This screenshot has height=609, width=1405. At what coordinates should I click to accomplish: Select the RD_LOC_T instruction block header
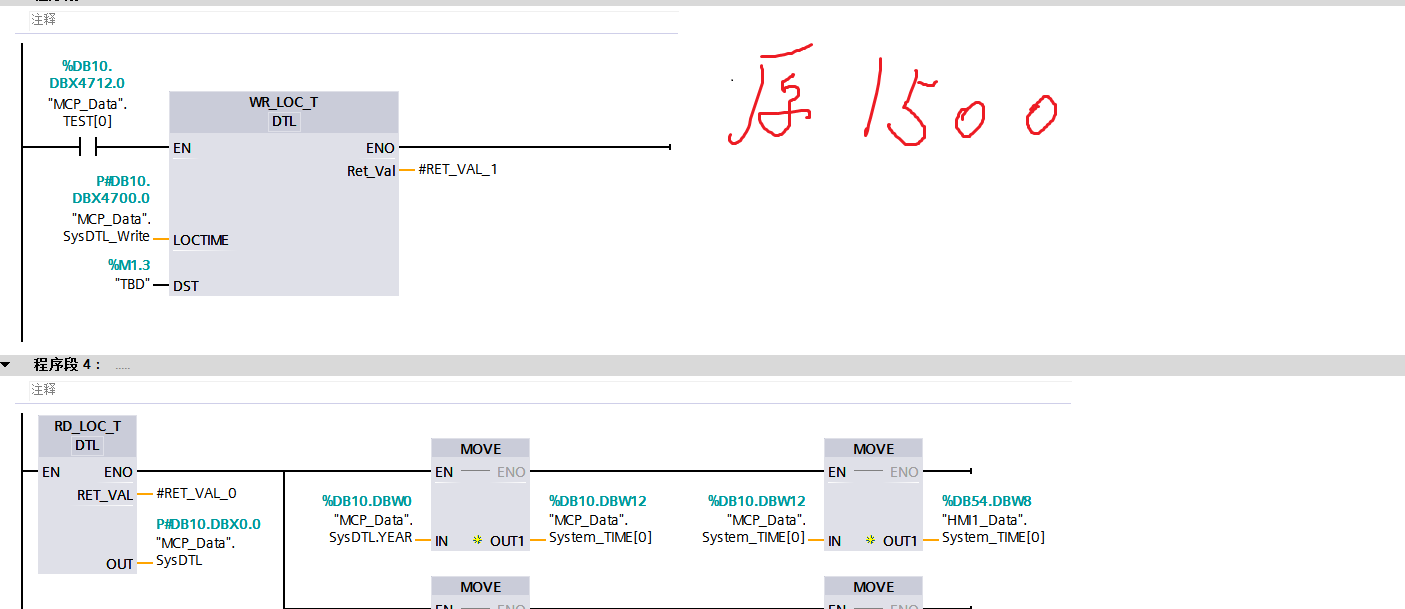[x=87, y=426]
